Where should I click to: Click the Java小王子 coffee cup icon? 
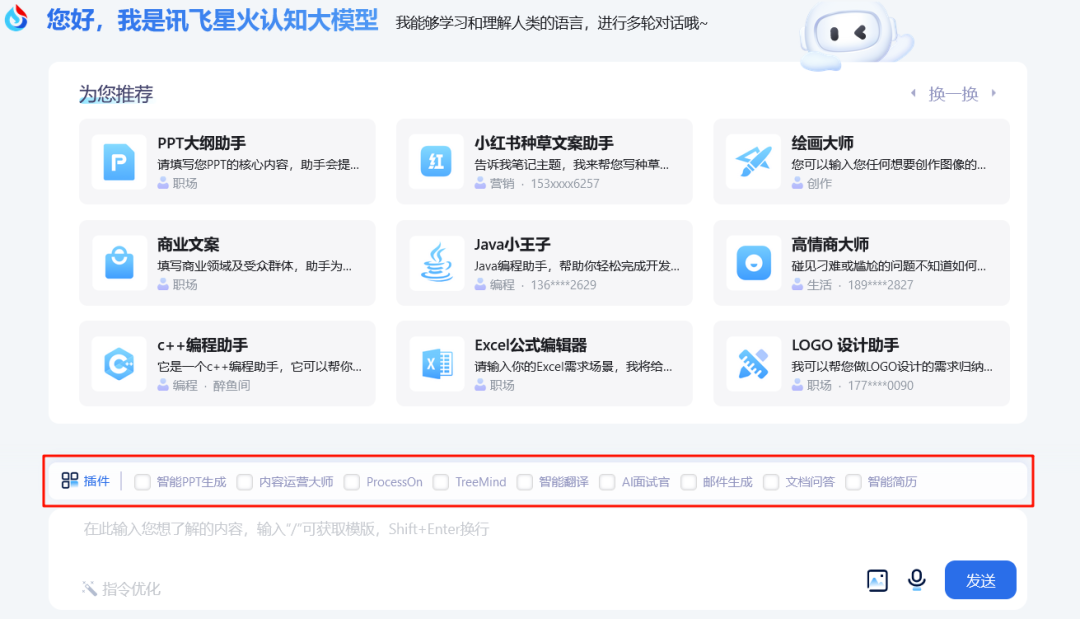tap(436, 262)
